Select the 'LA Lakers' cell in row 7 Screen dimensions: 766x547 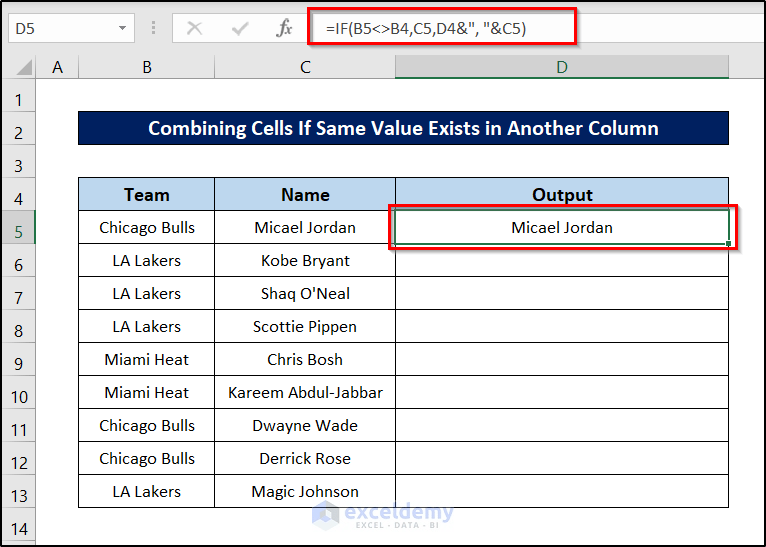[x=147, y=293]
